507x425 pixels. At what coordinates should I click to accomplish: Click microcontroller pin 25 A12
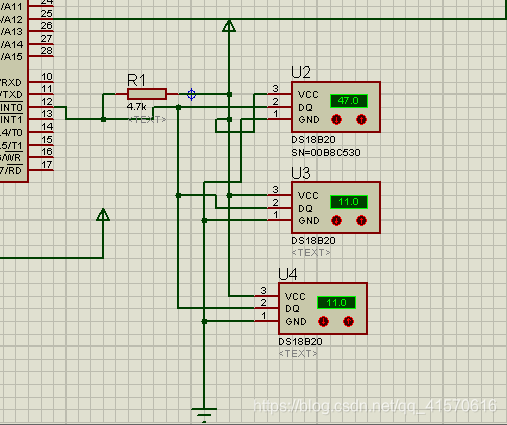pyautogui.click(x=41, y=19)
